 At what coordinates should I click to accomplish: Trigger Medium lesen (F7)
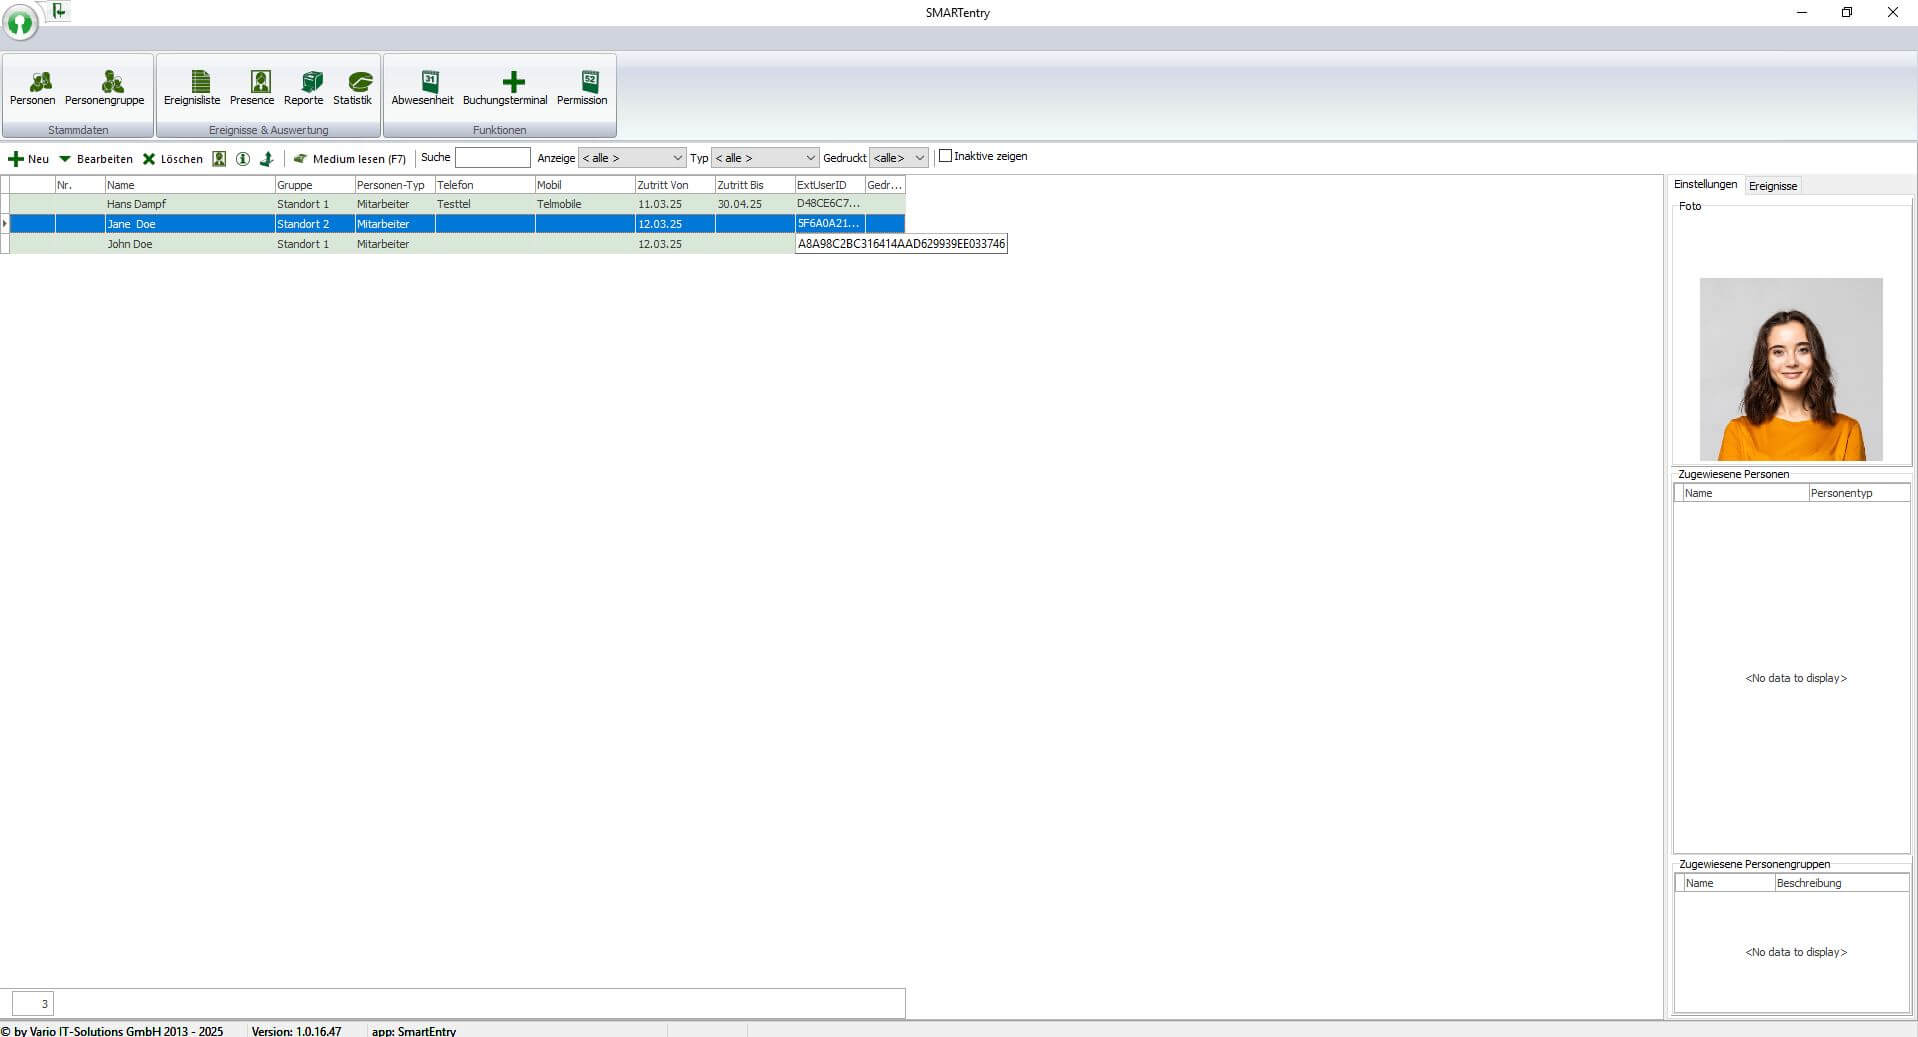(352, 158)
